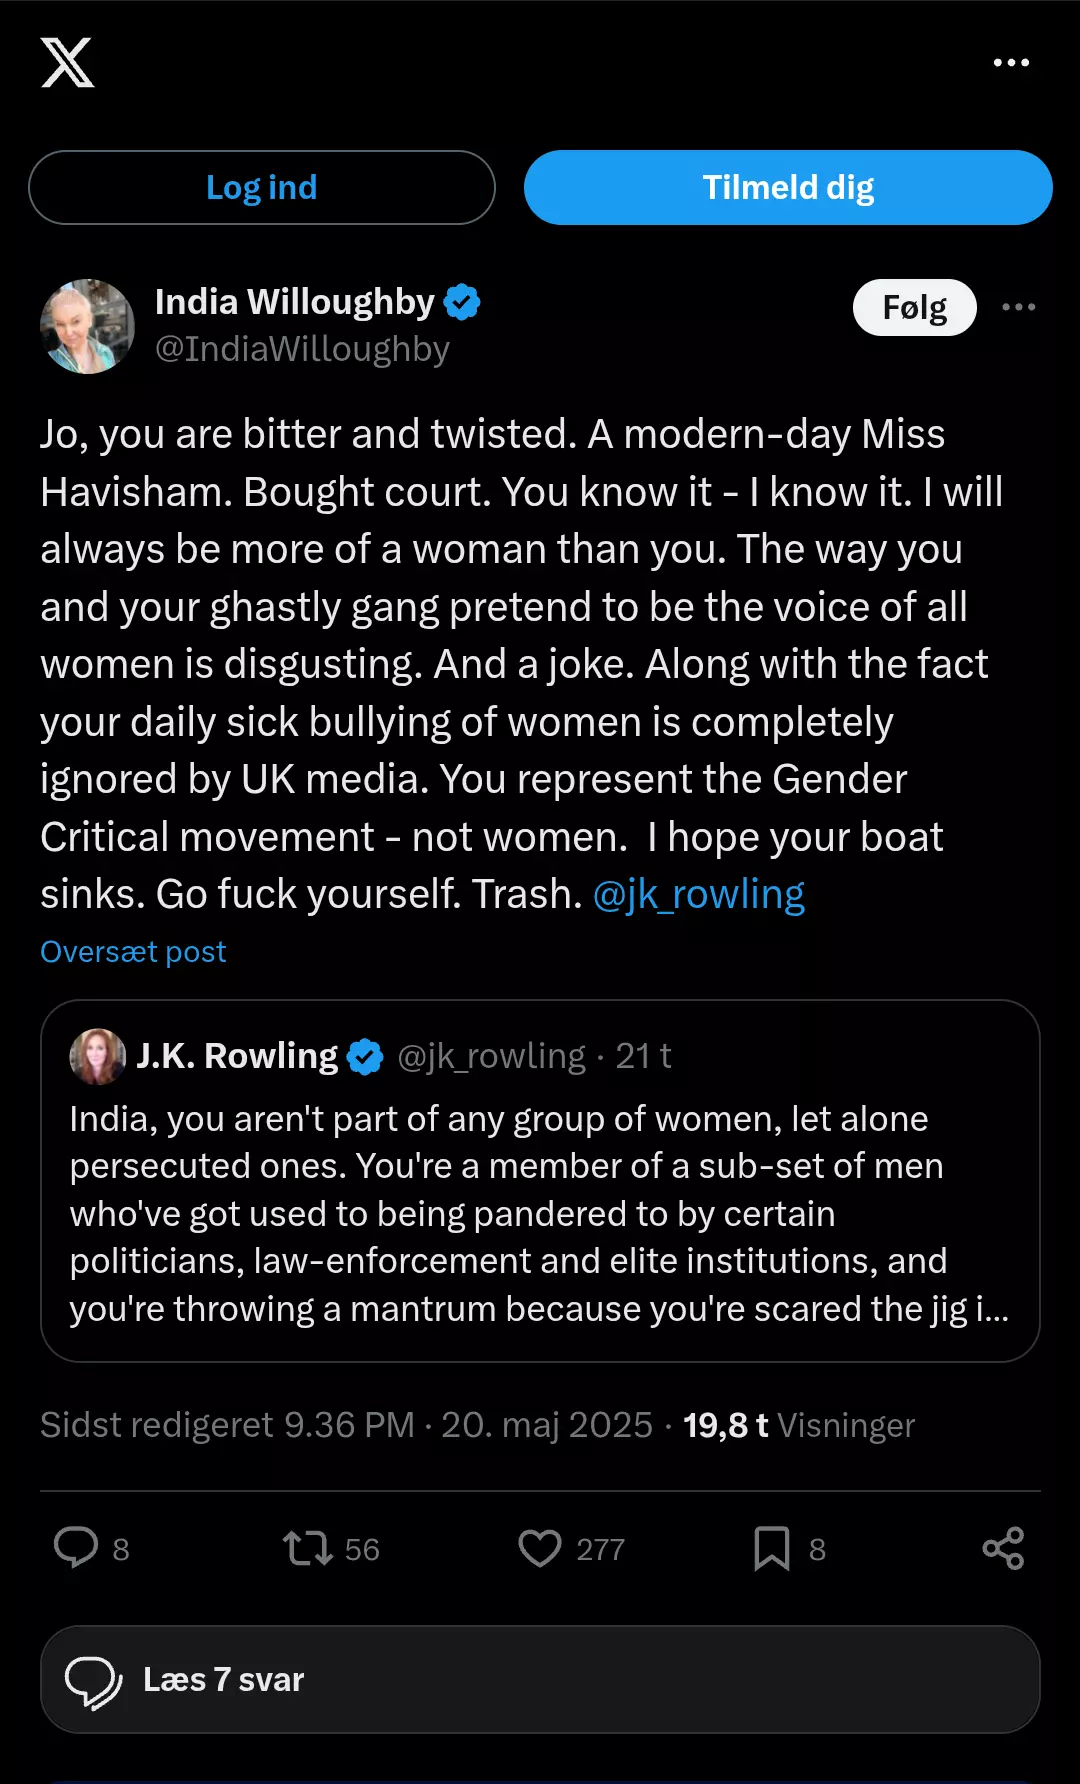Image resolution: width=1080 pixels, height=1784 pixels.
Task: Toggle the bookmark icon
Action: tap(772, 1548)
